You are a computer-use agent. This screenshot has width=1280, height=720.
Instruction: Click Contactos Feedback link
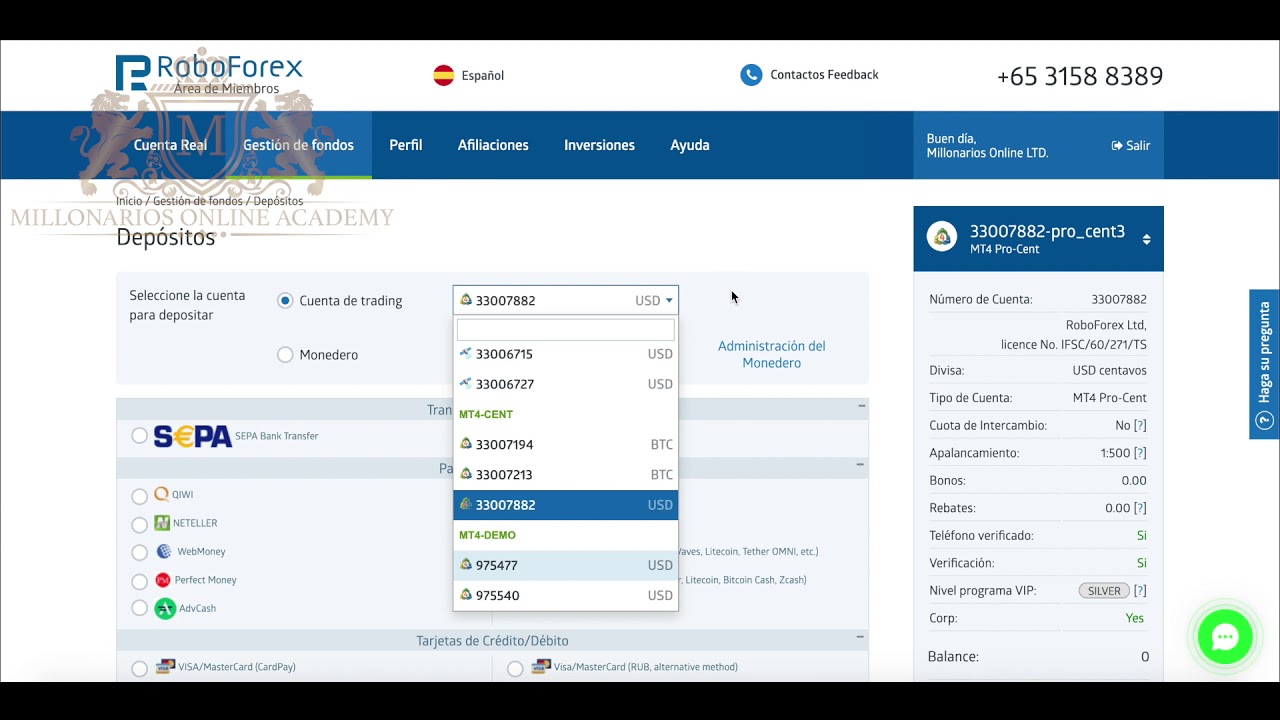pyautogui.click(x=824, y=75)
